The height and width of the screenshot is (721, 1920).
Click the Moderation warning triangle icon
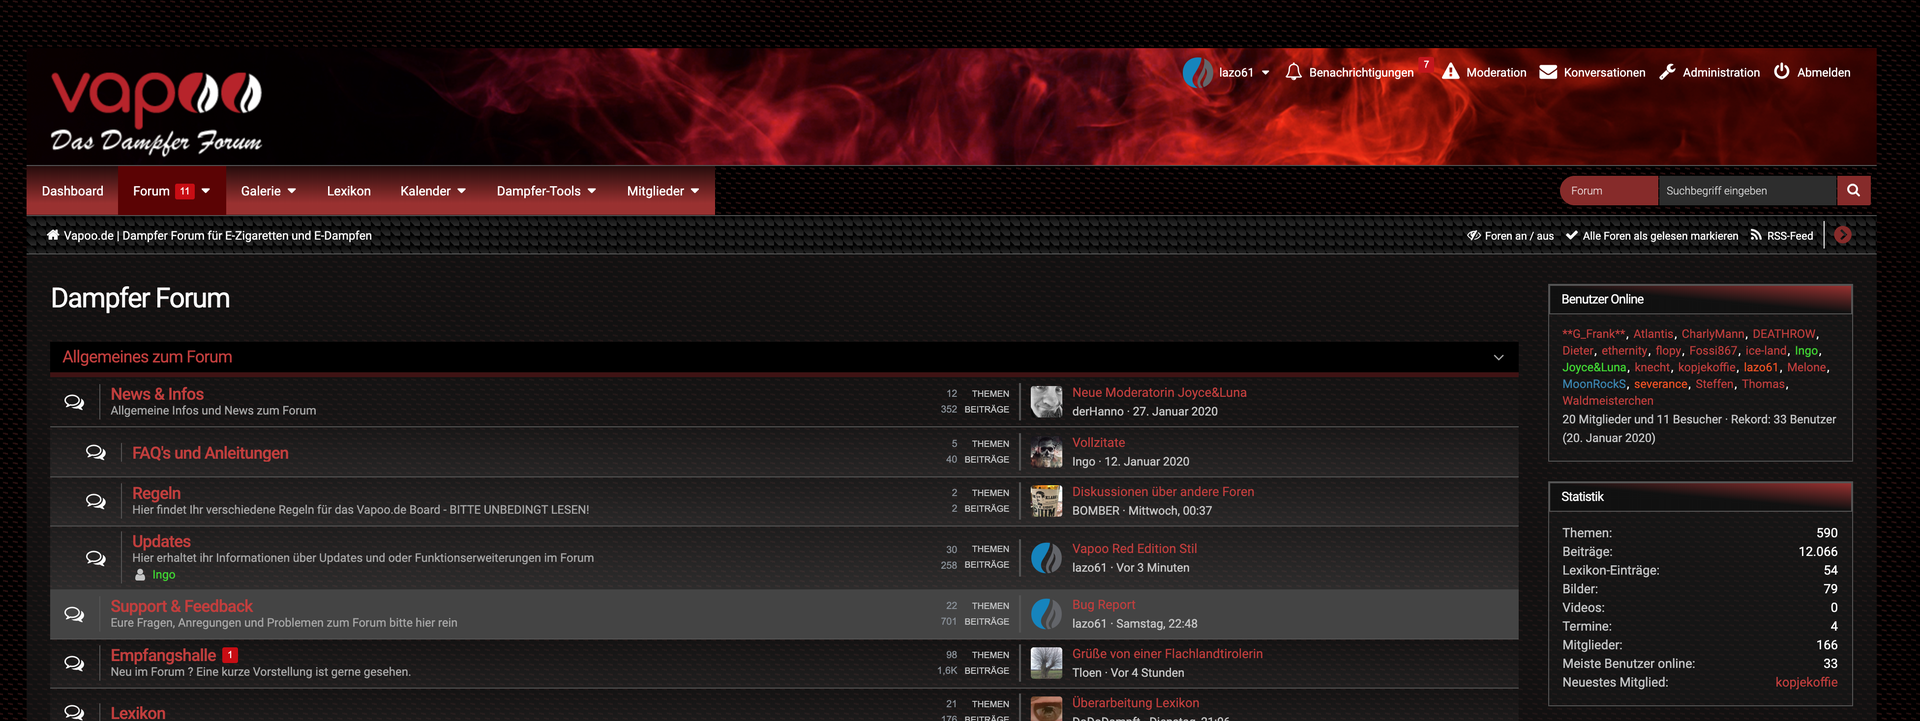[x=1450, y=72]
